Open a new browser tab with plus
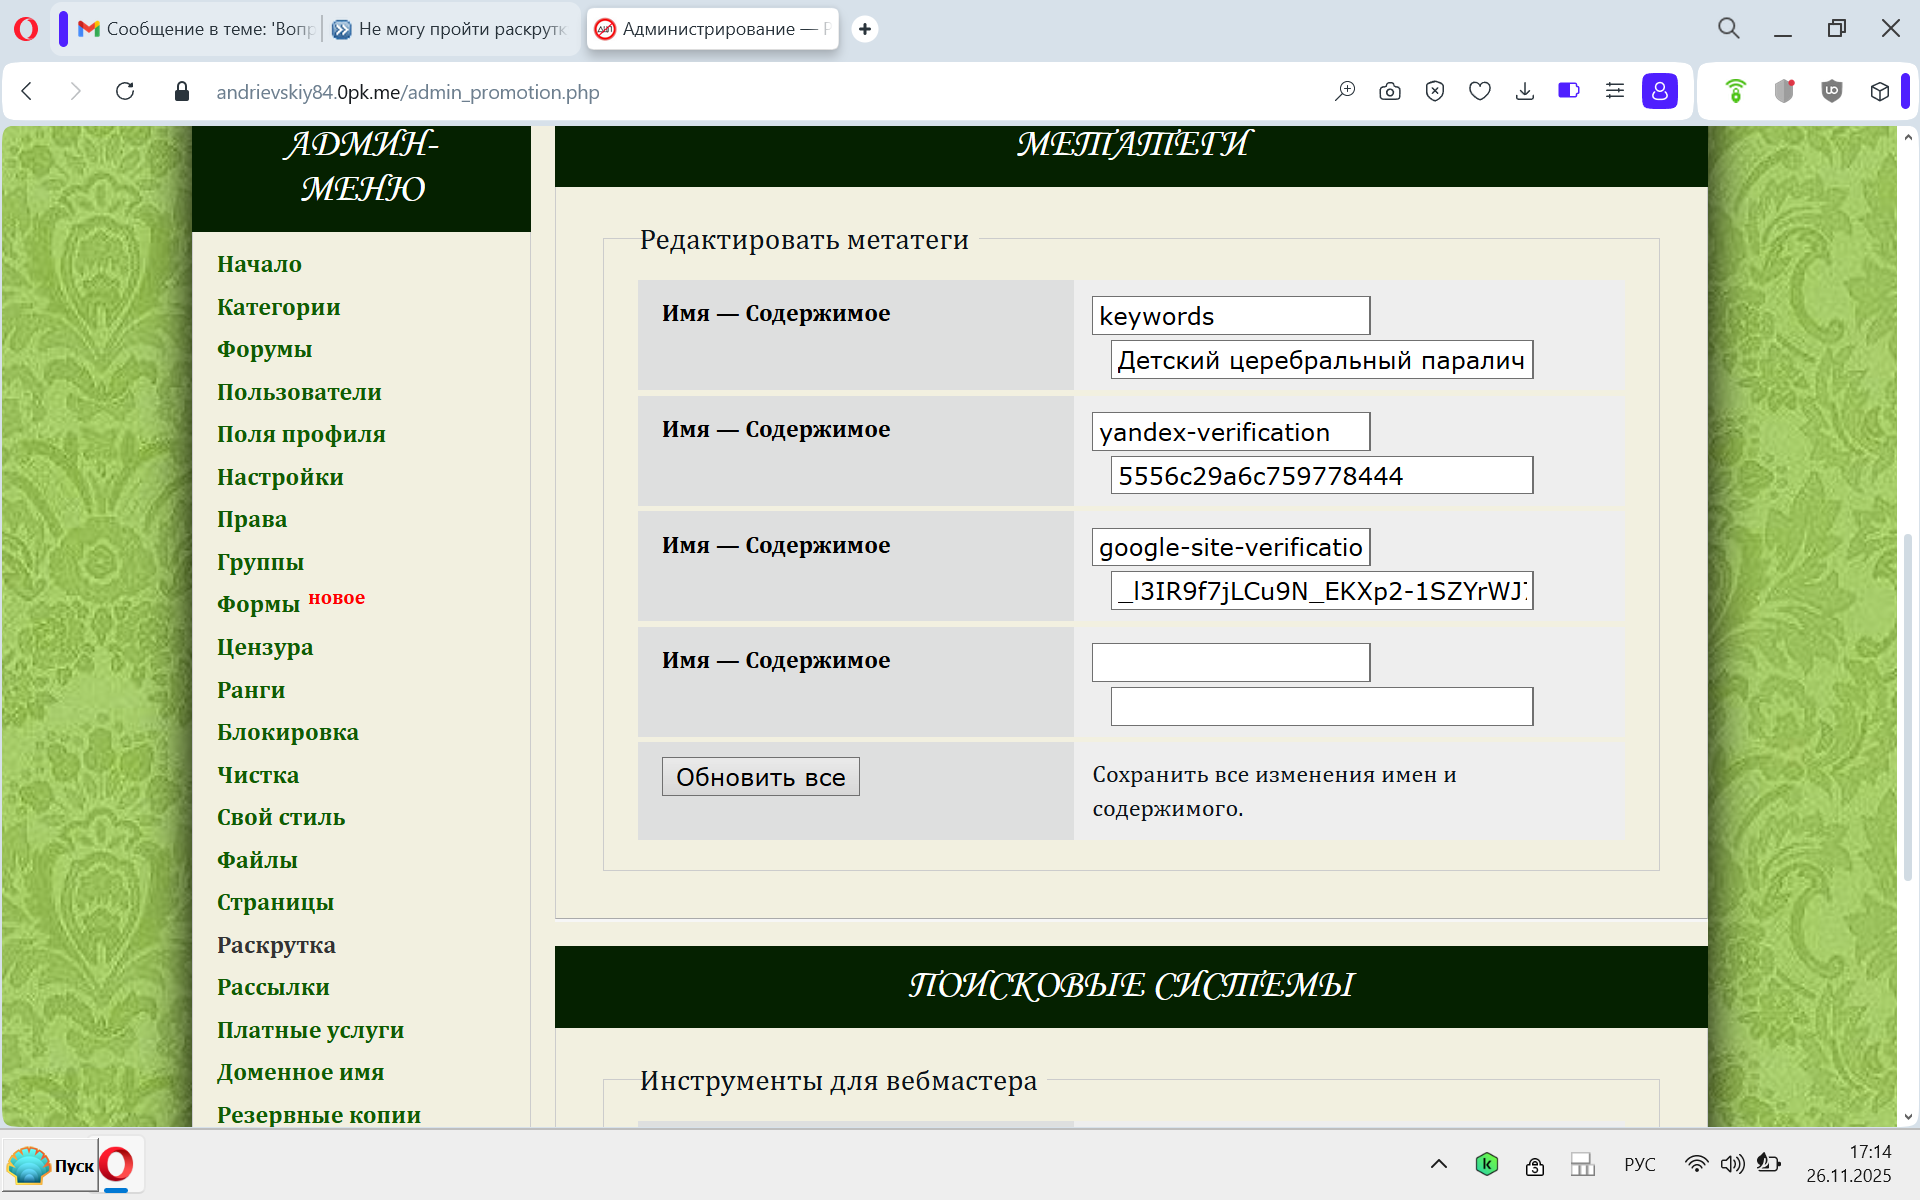1920x1200 pixels. click(x=864, y=29)
